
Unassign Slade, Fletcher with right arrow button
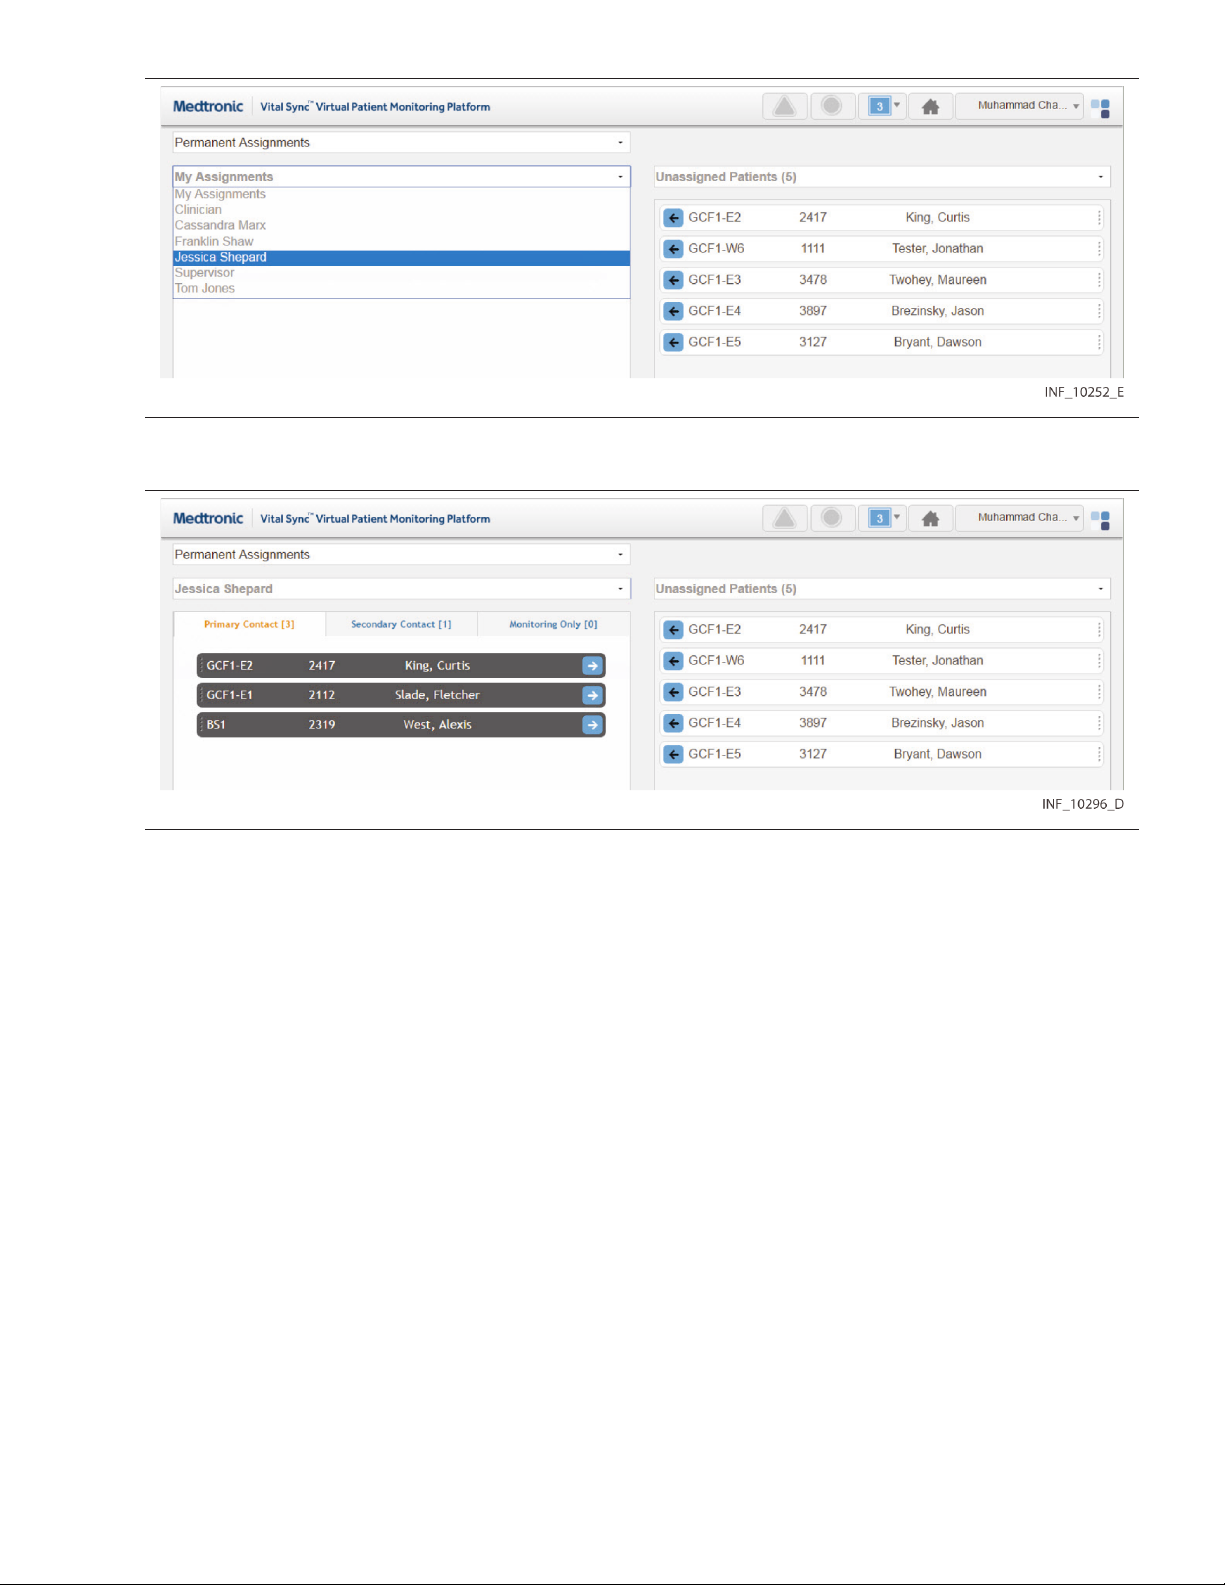point(593,695)
